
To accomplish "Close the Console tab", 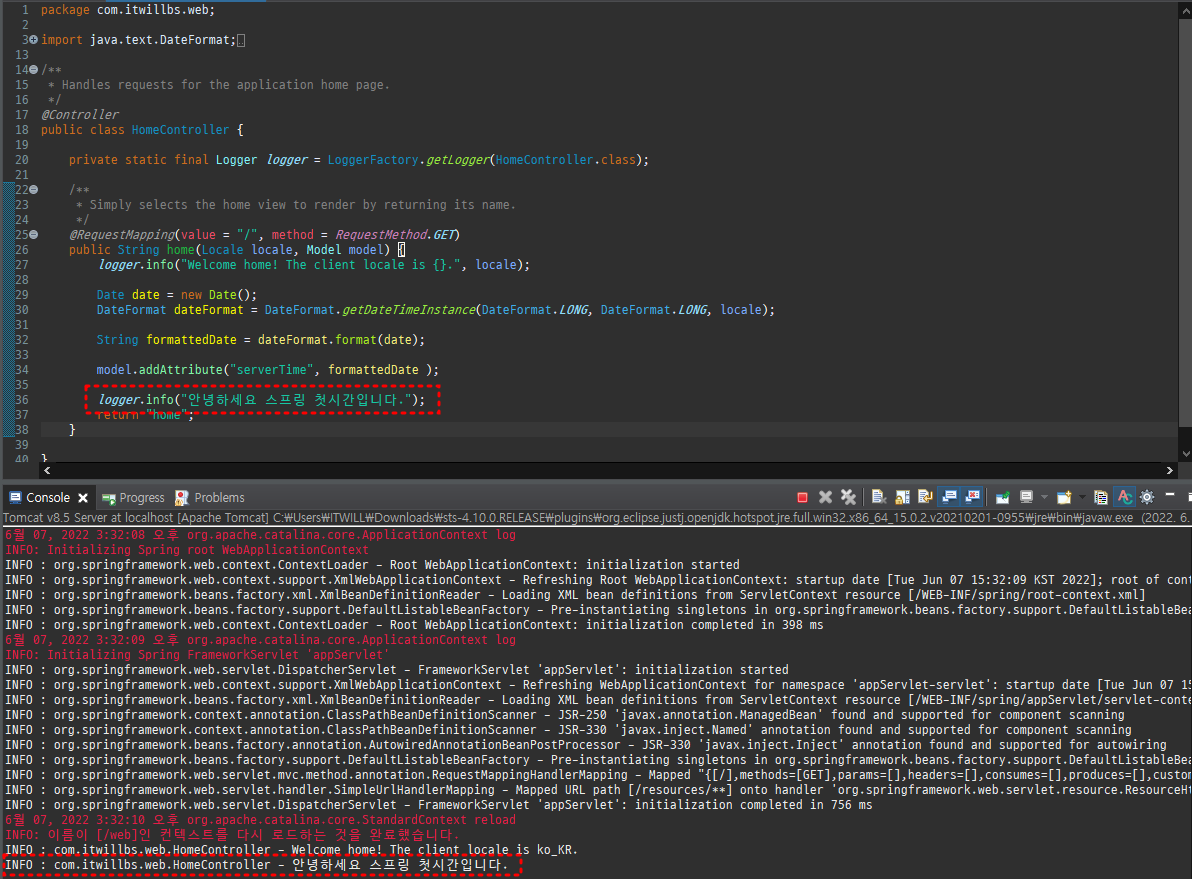I will pos(83,498).
